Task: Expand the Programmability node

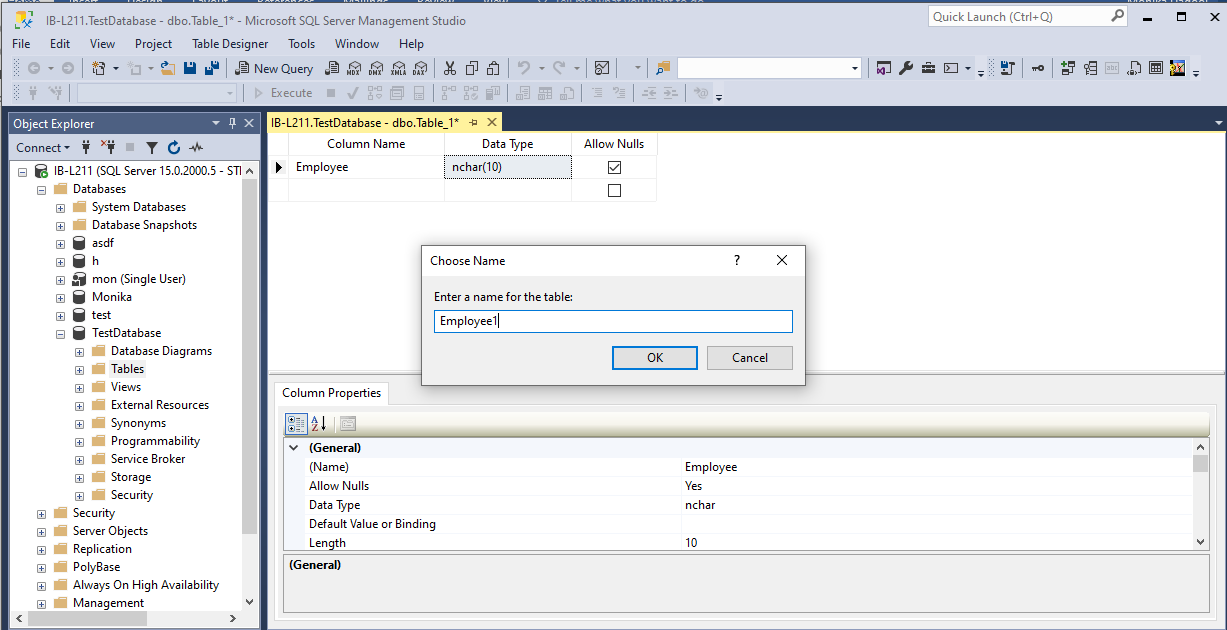Action: click(79, 441)
